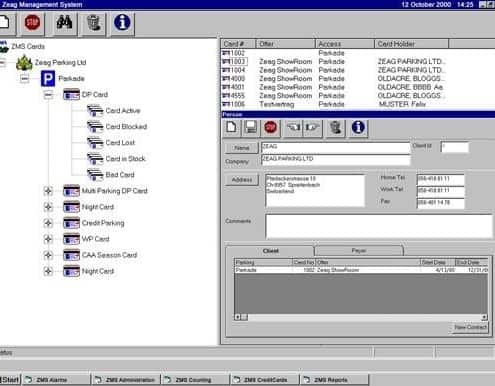Image resolution: width=495 pixels, height=386 pixels.
Task: Switch to ZMS Administration in taskbar
Action: point(126,380)
